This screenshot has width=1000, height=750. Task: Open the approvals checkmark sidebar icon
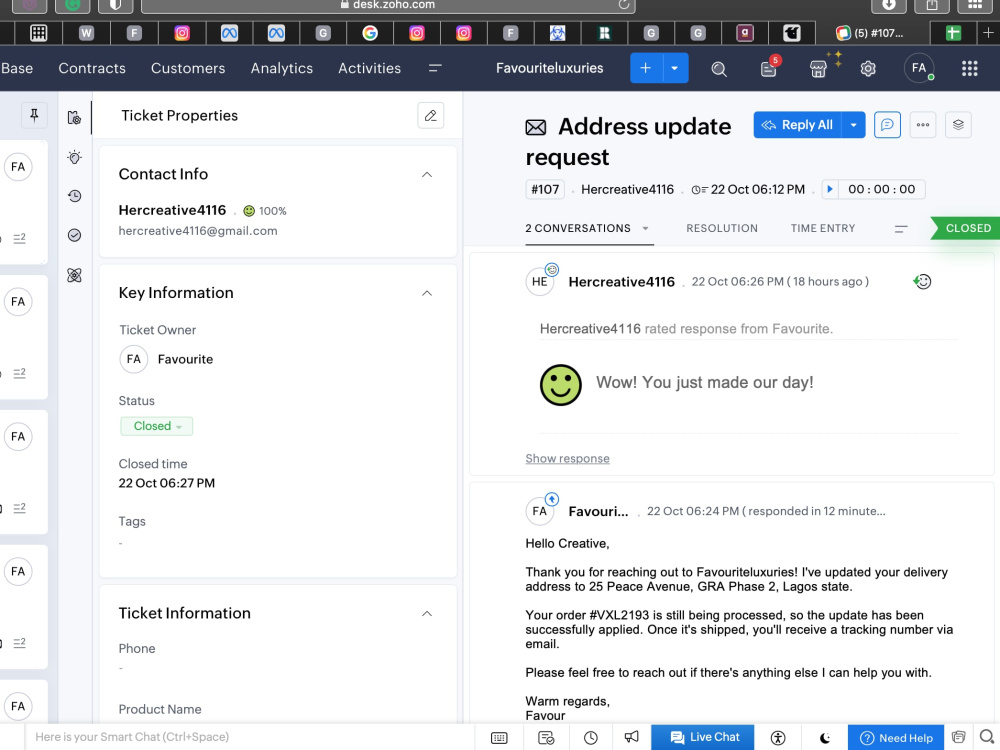click(74, 235)
